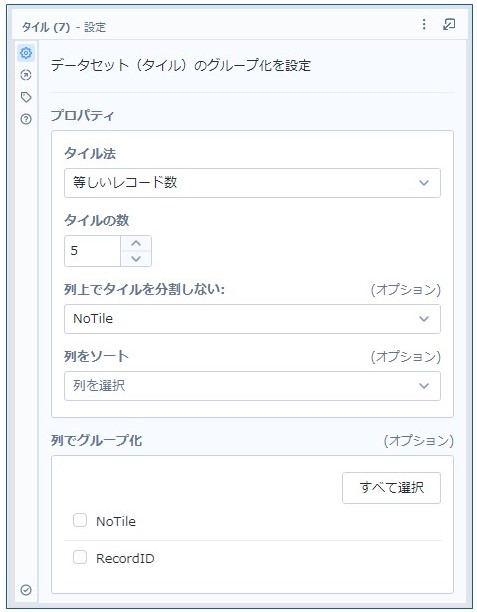Open the three-dot options menu in header

point(424,24)
